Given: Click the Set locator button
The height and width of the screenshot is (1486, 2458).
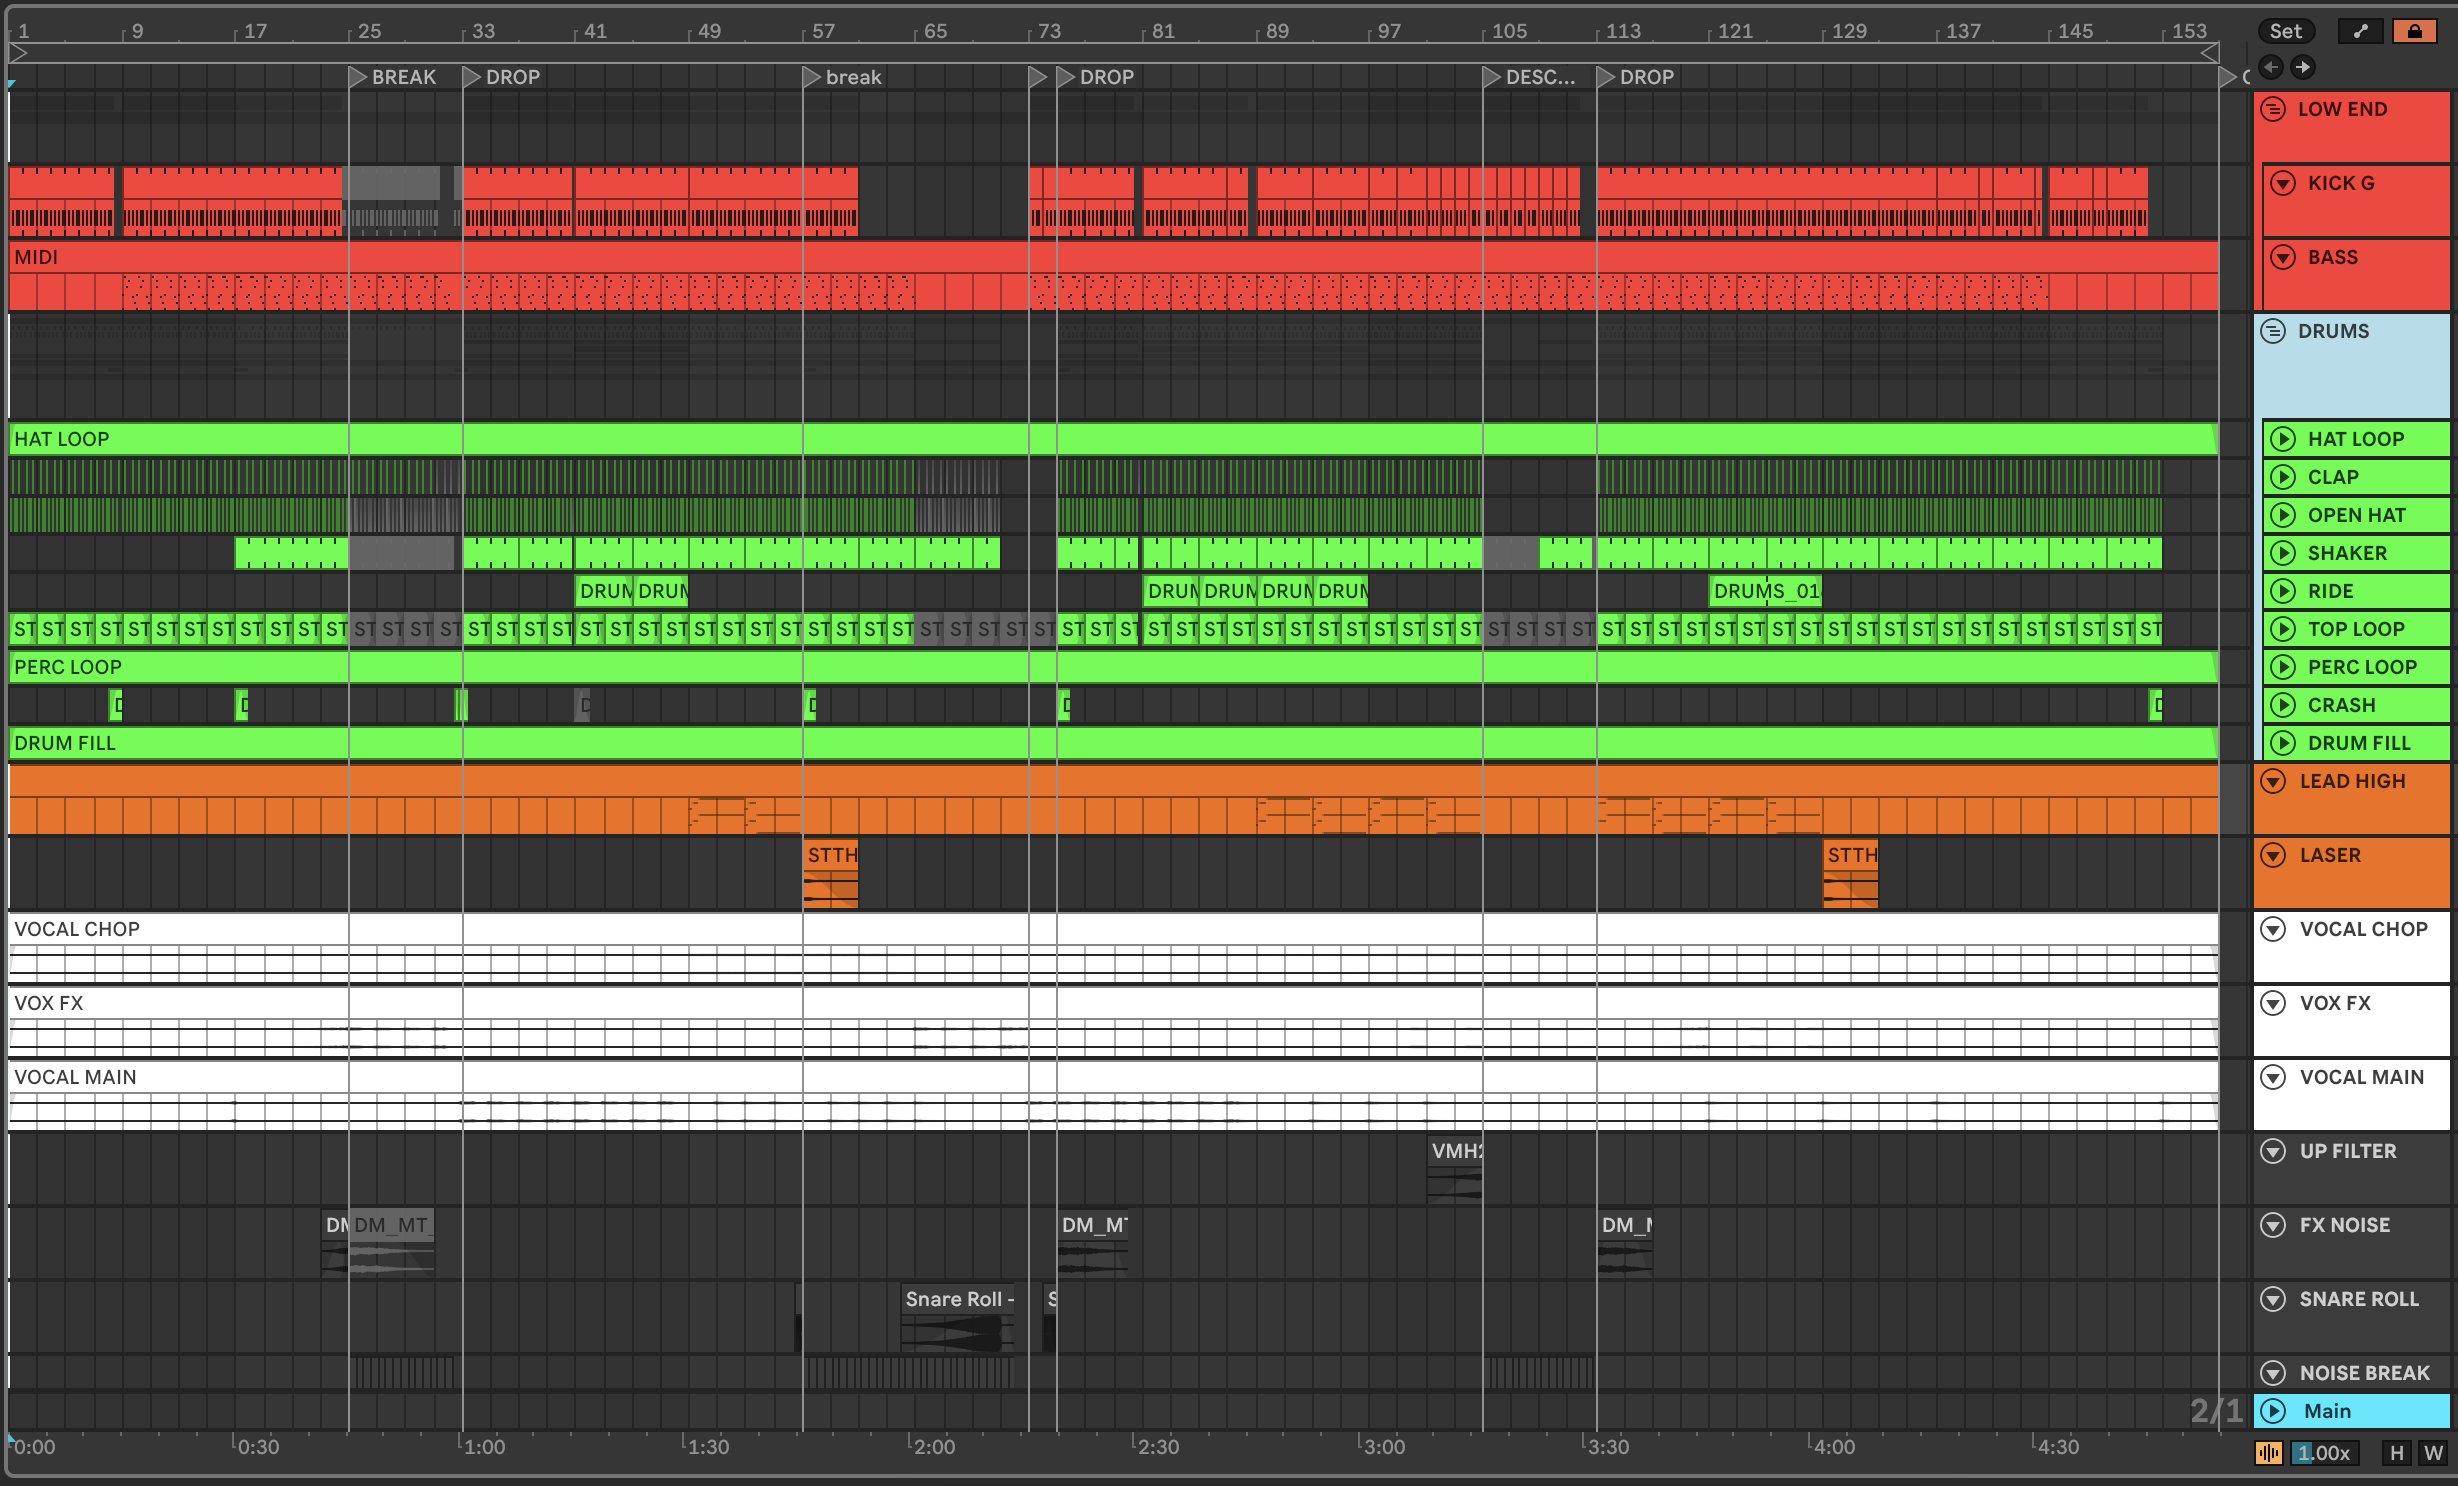Looking at the screenshot, I should click(x=2285, y=31).
